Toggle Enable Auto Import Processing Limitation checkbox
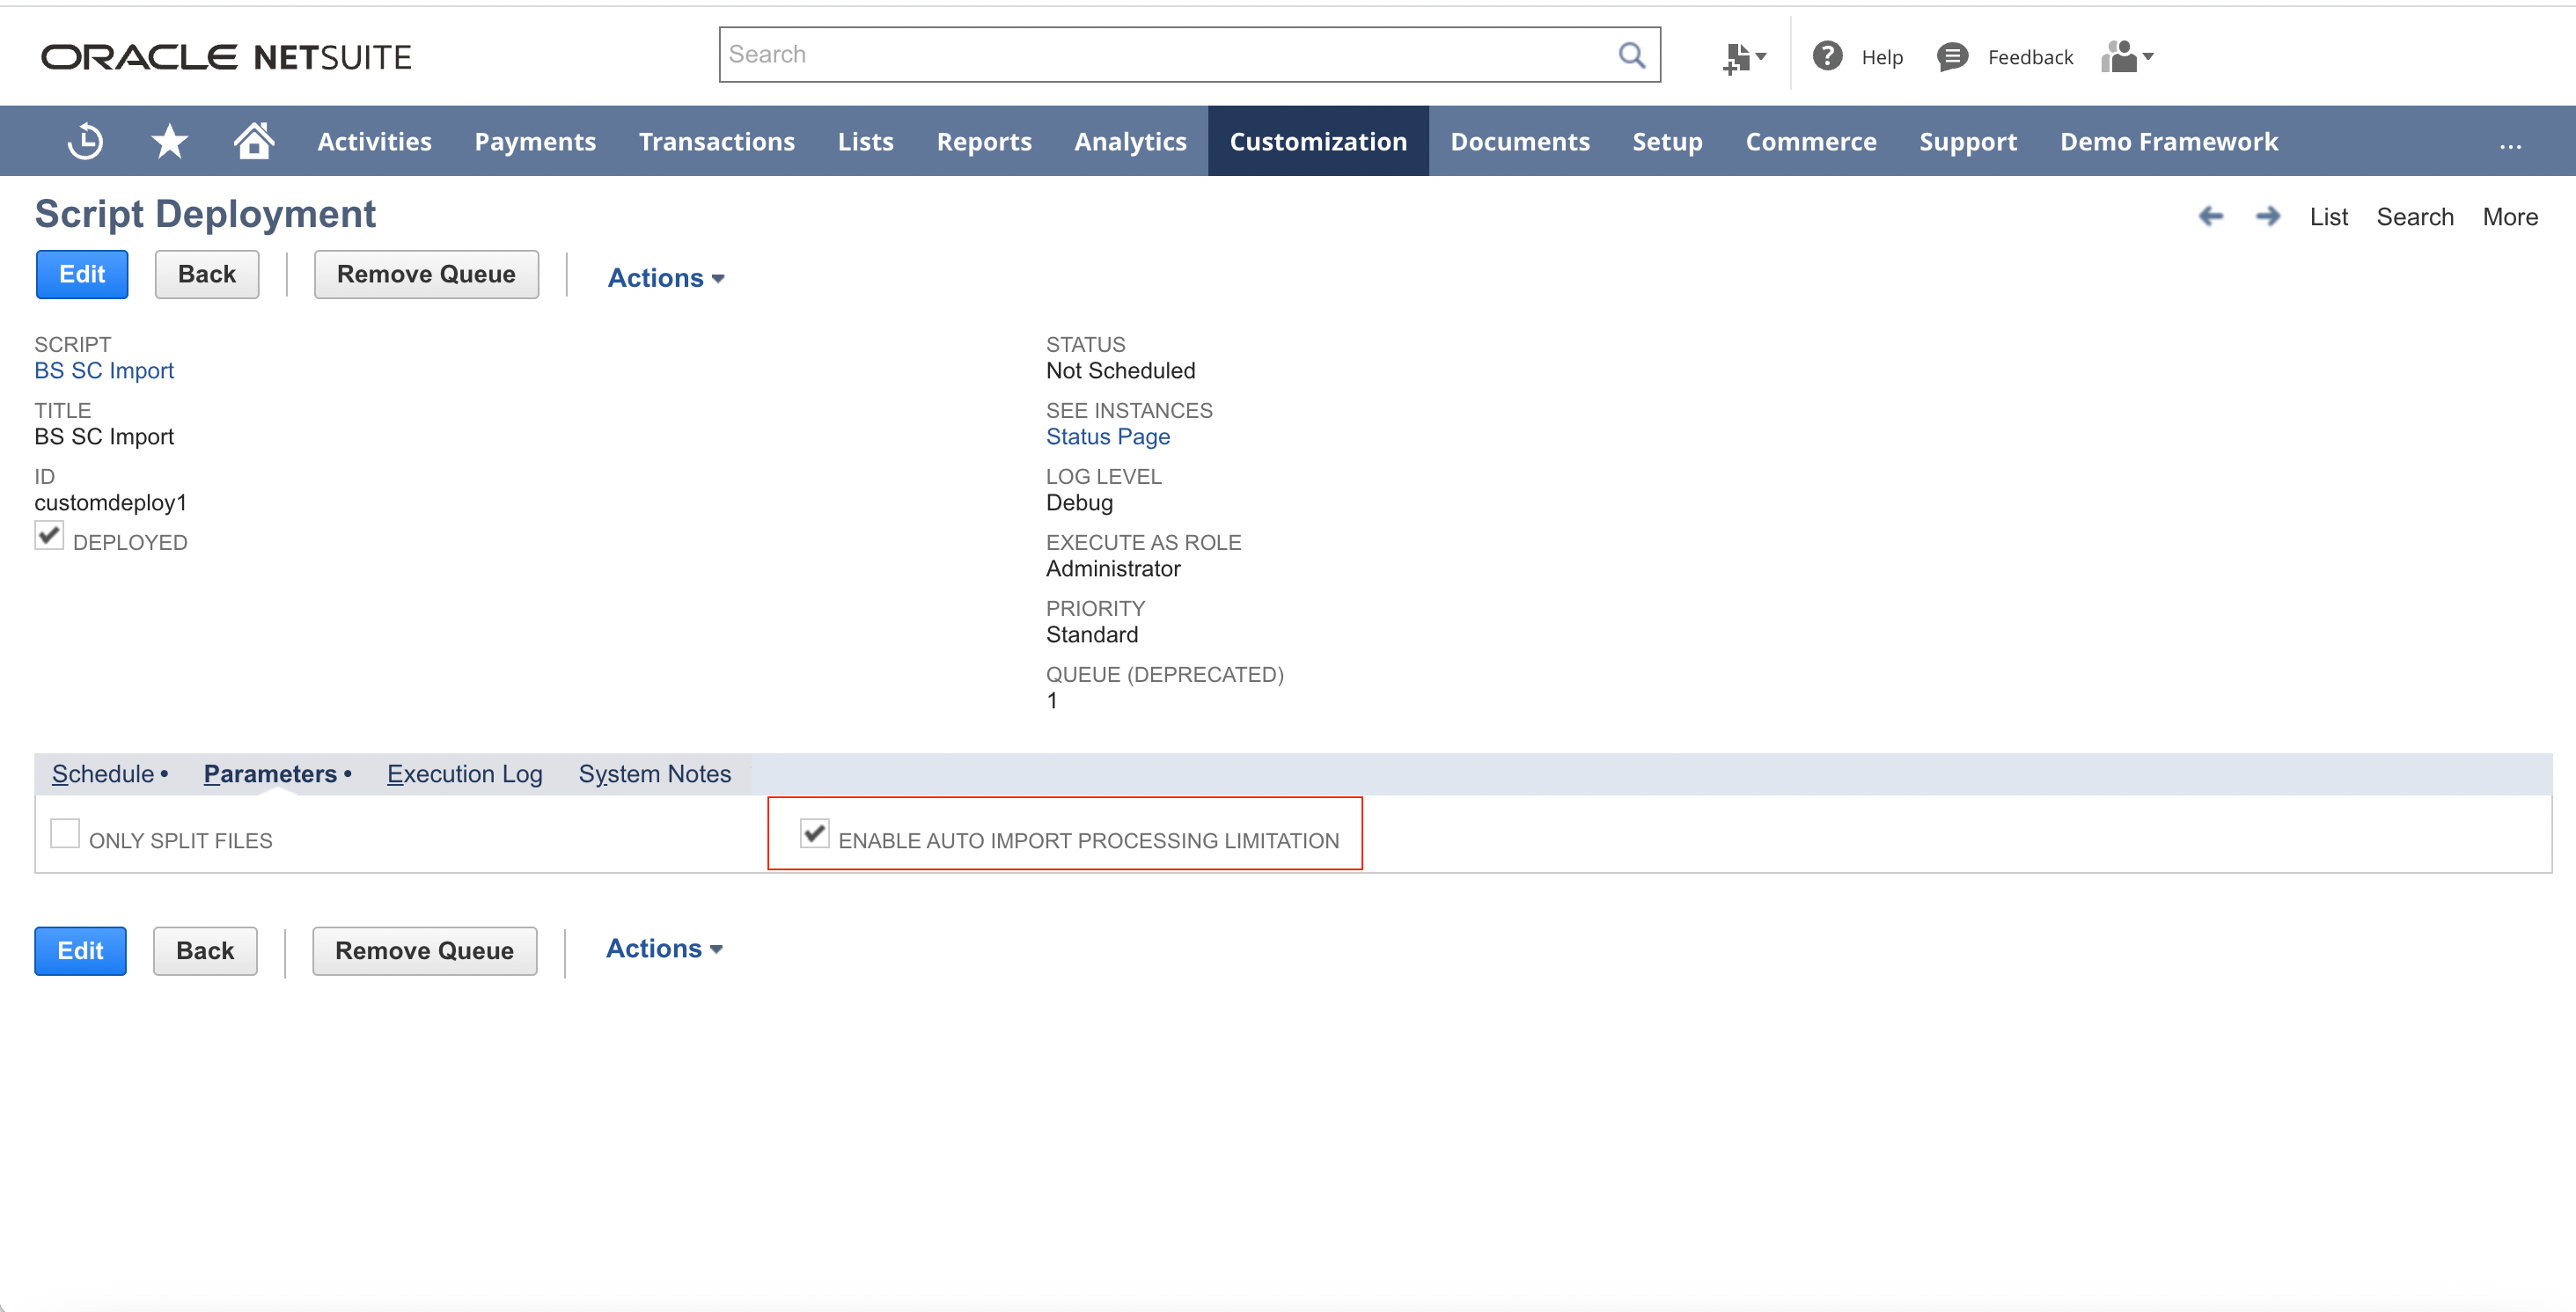2576x1312 pixels. [x=814, y=832]
